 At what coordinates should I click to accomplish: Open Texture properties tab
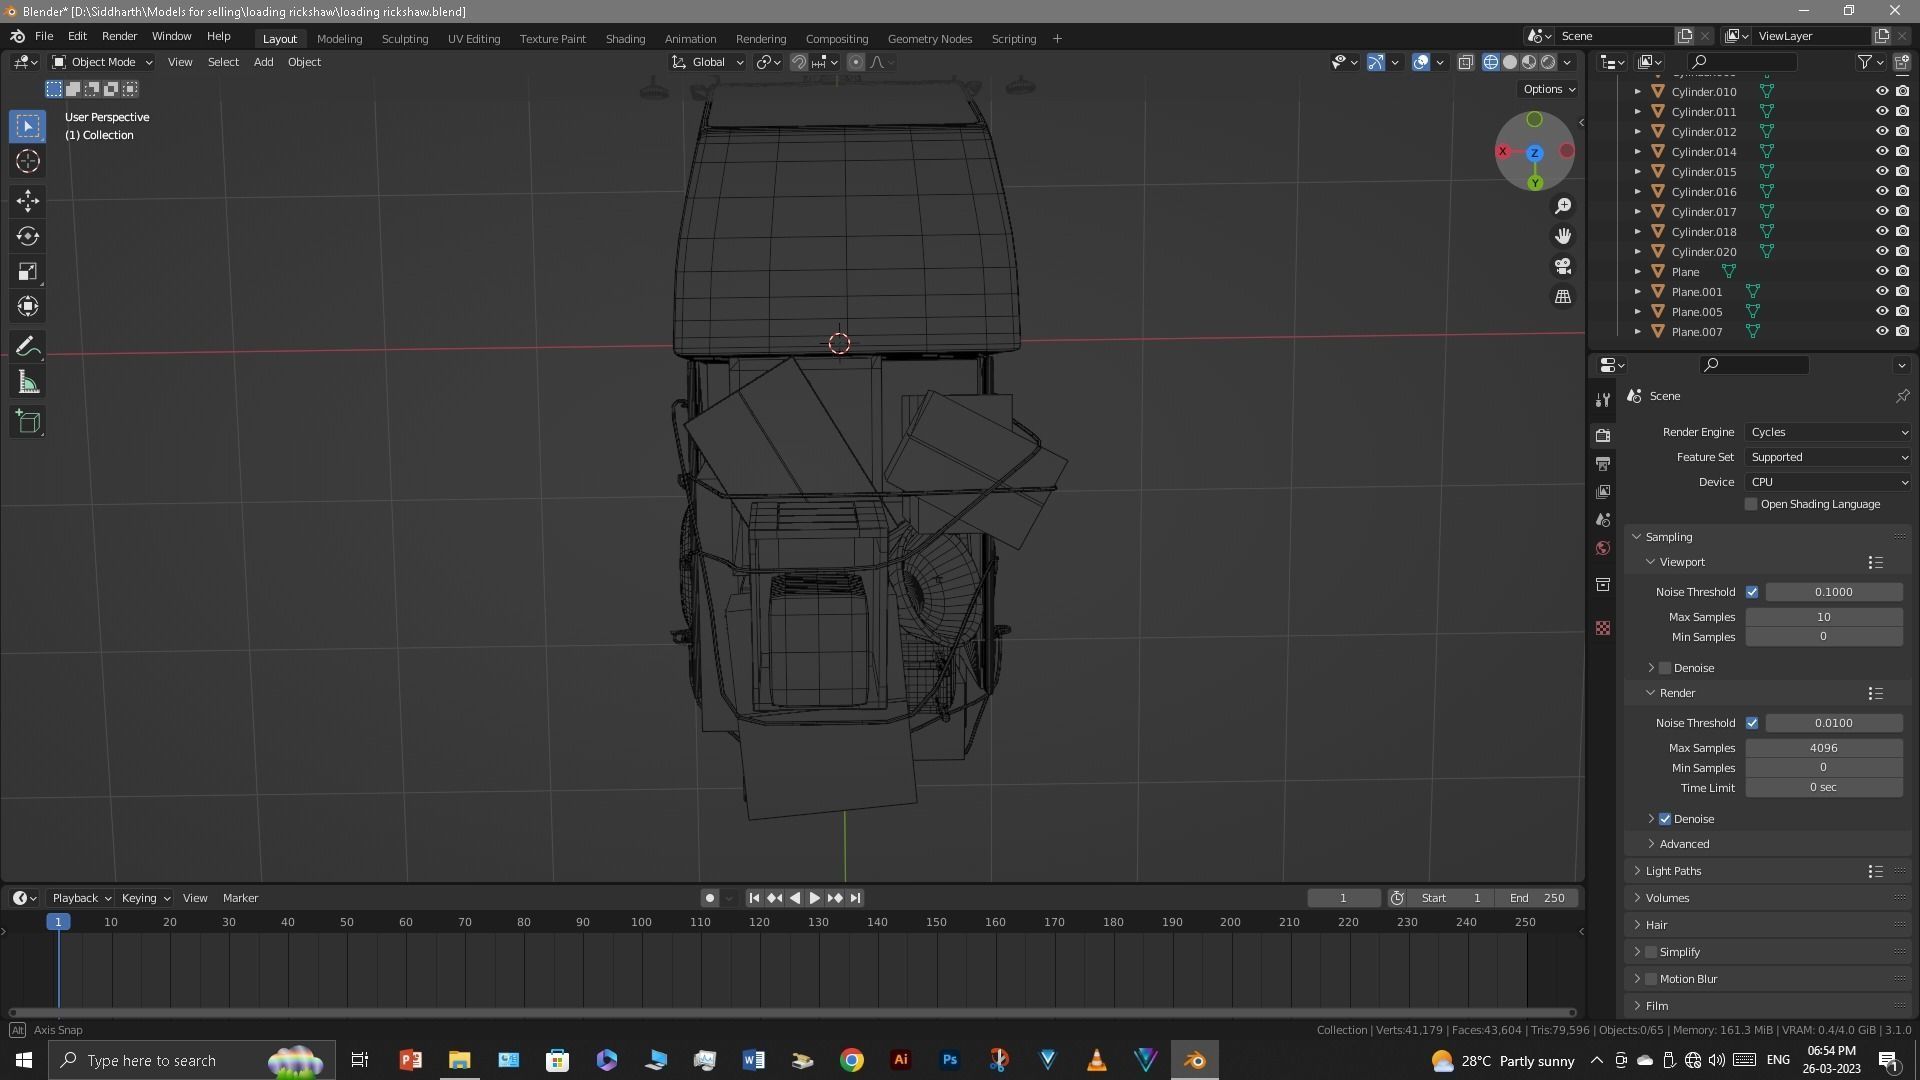point(1603,628)
